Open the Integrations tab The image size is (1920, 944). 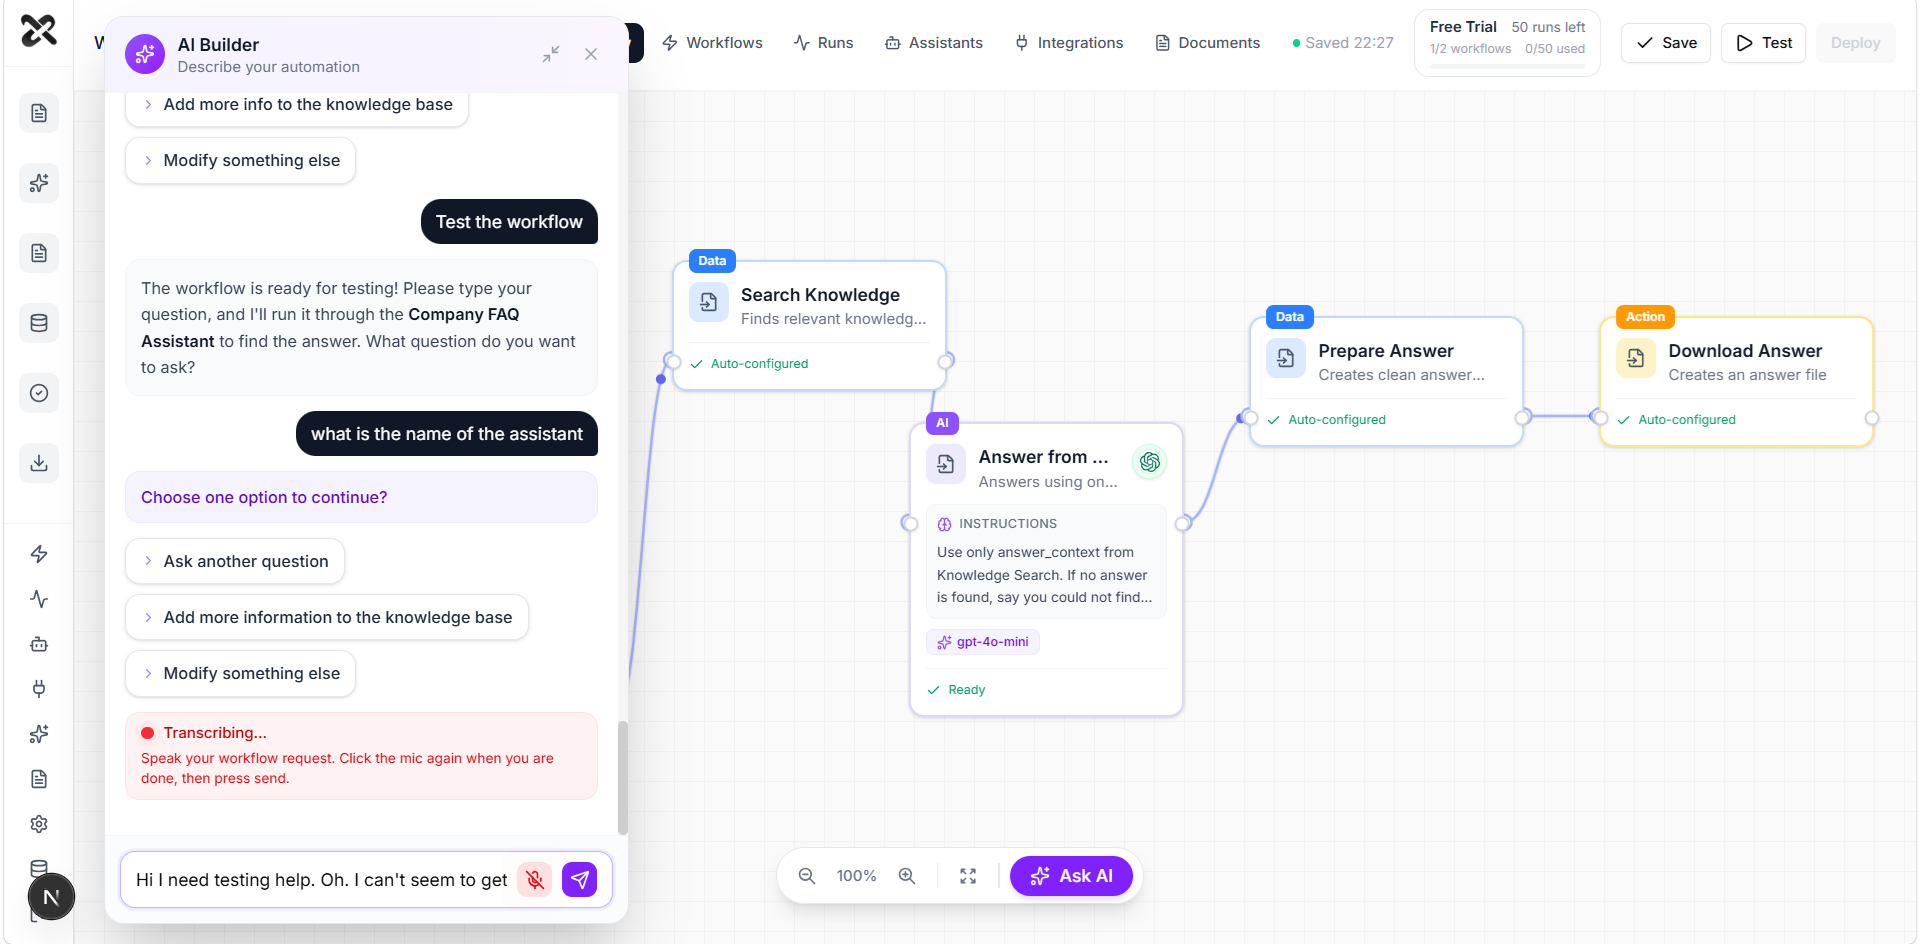click(x=1069, y=43)
